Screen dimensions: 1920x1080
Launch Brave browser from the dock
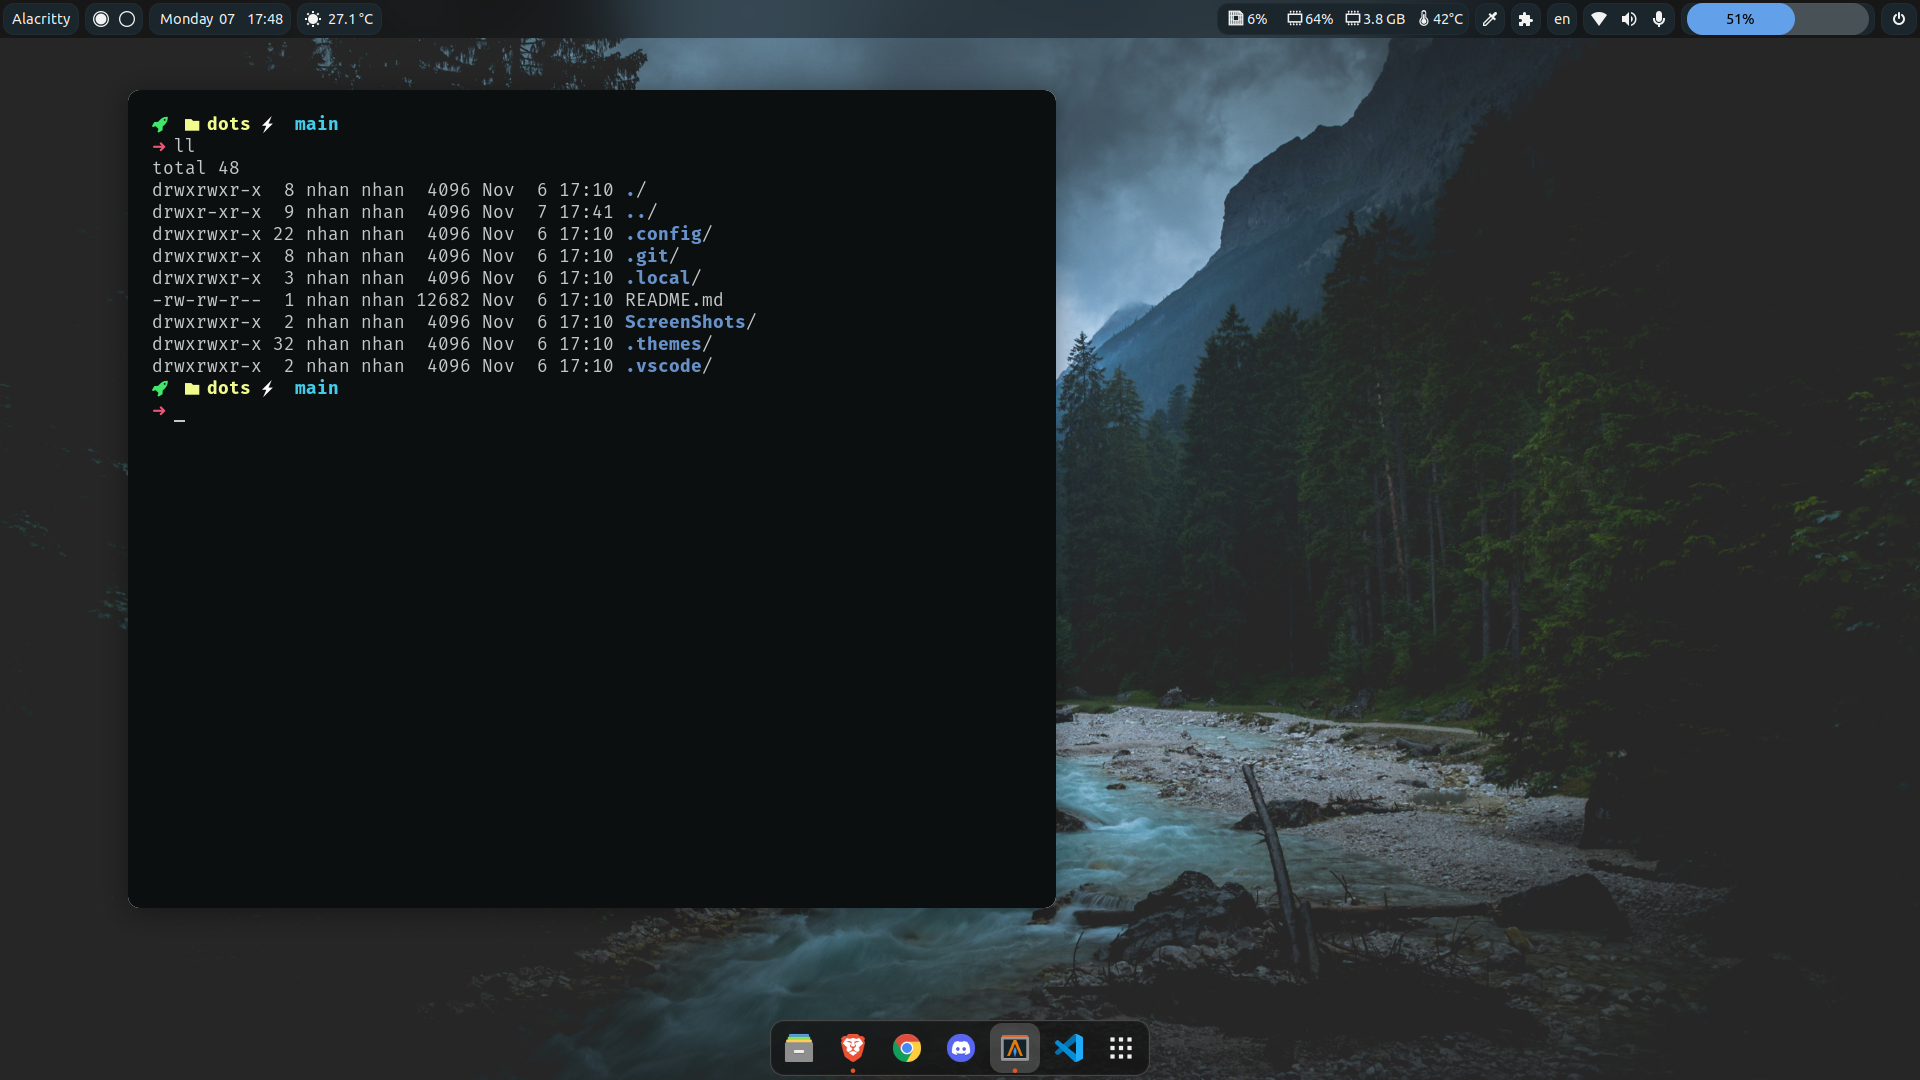pos(852,1048)
